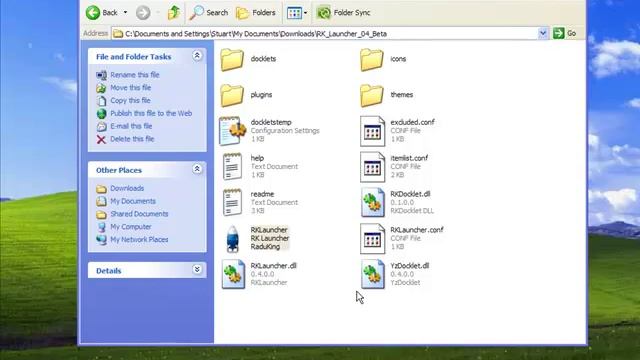Select the itemlist.conf file icon
Screen dimensions: 640x360
[372, 167]
